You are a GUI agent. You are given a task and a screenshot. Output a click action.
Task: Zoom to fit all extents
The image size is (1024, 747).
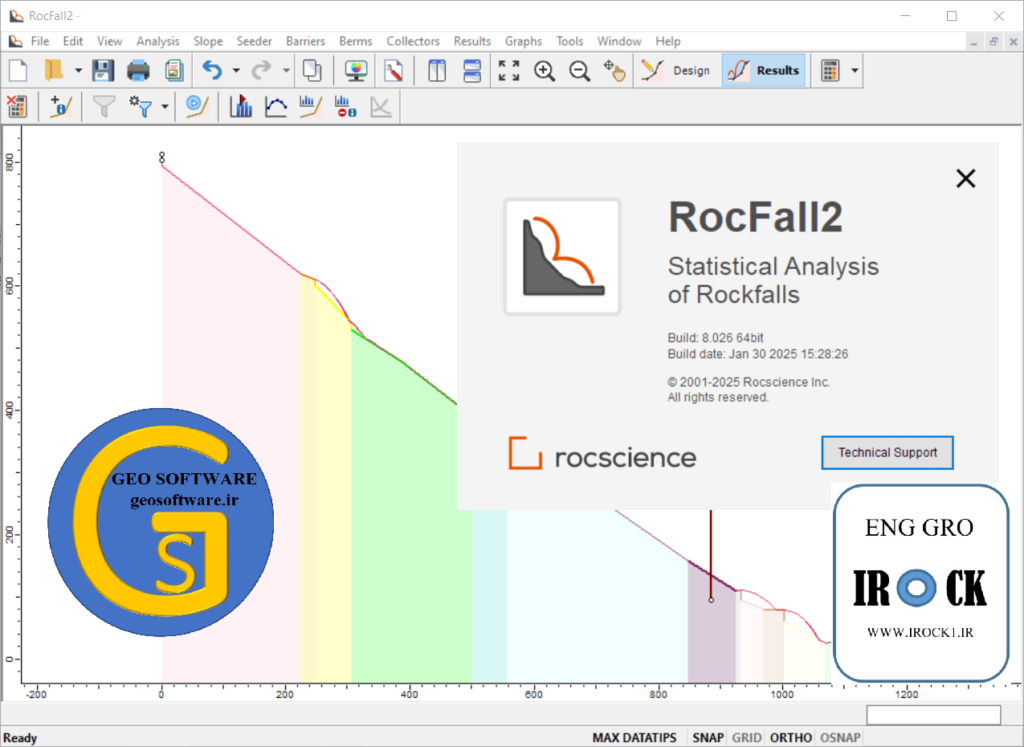tap(509, 70)
